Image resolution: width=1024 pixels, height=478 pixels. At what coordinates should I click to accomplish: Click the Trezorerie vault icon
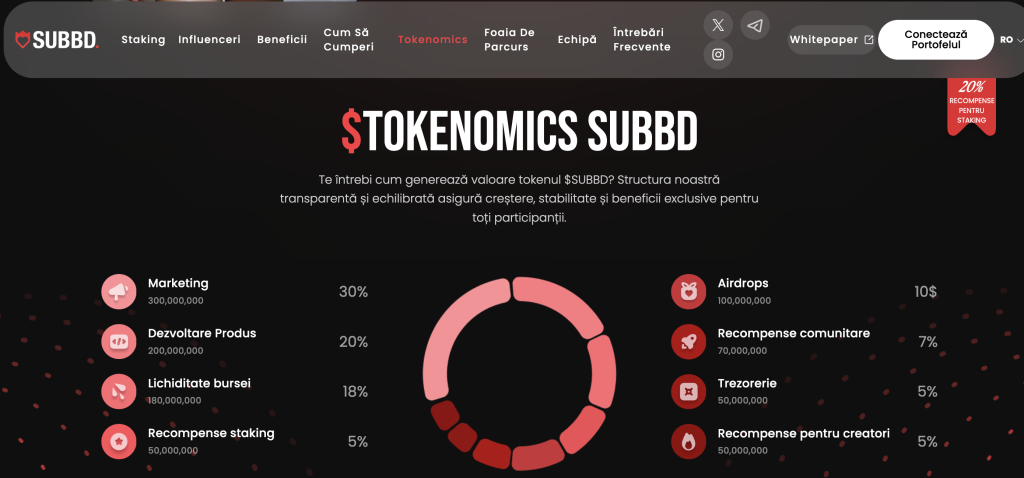[x=688, y=392]
